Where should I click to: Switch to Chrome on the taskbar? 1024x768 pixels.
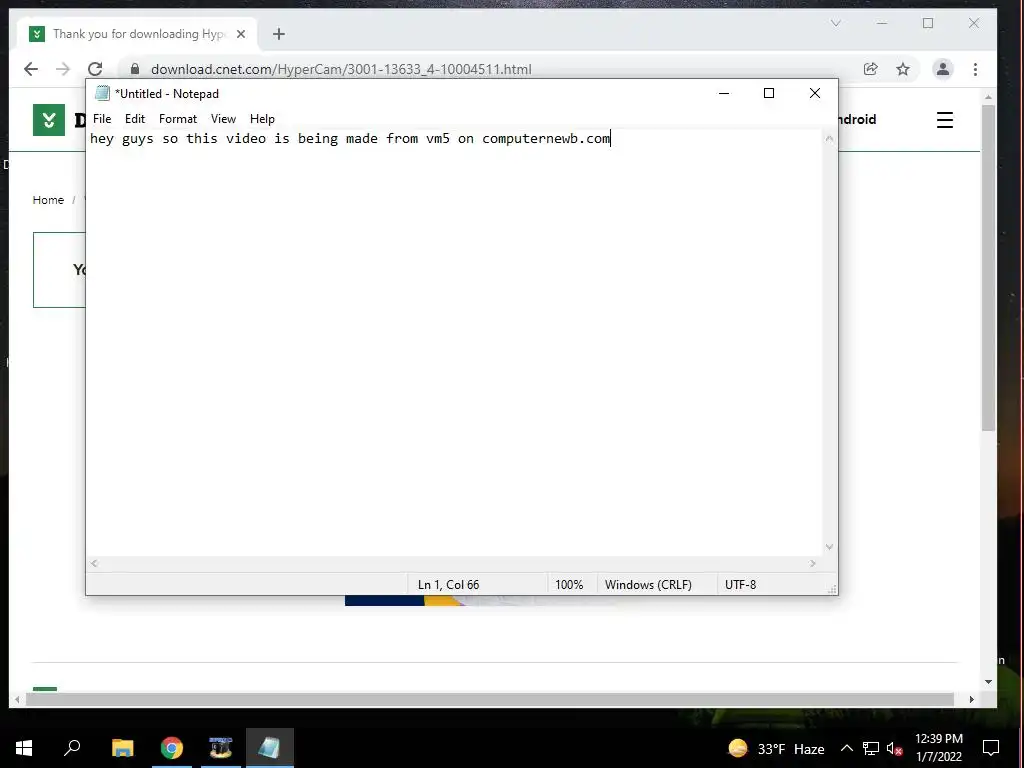[172, 748]
